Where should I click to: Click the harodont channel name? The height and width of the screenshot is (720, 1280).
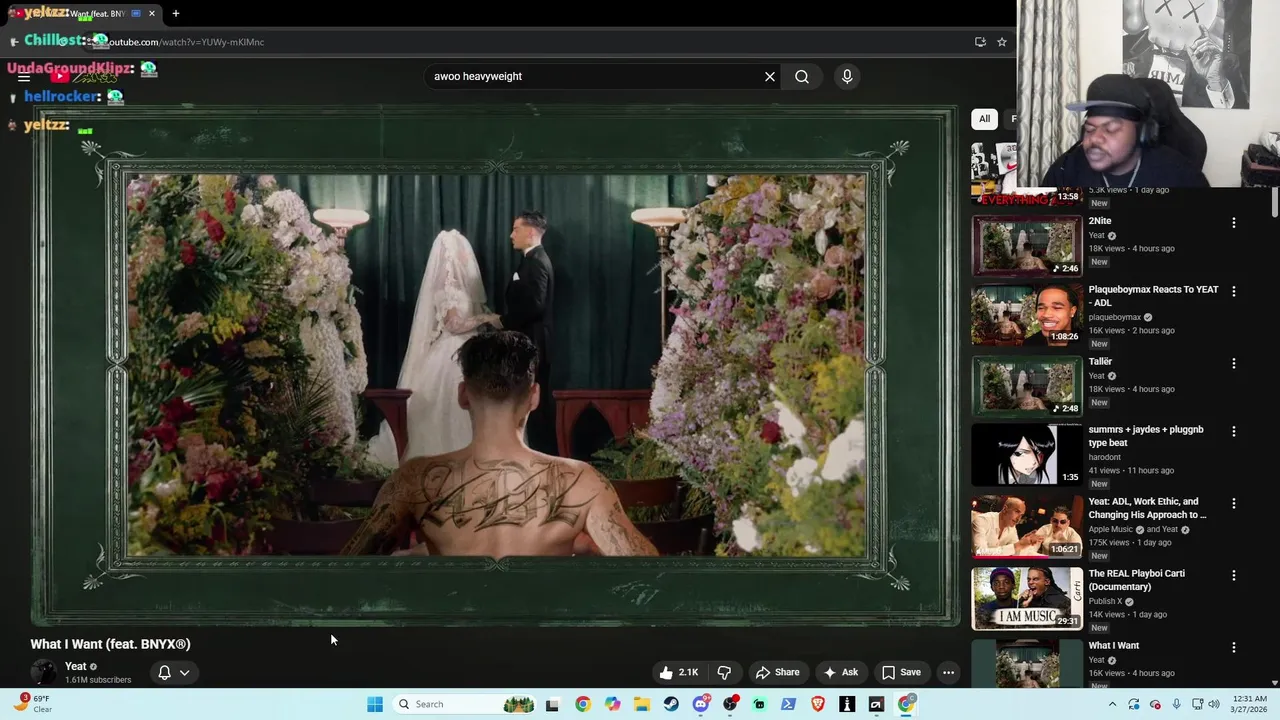(x=1107, y=457)
